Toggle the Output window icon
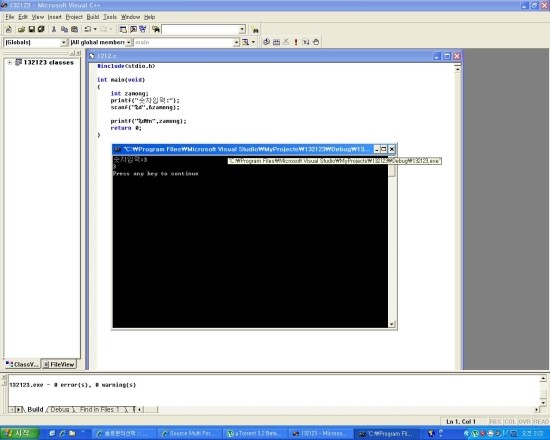The height and width of the screenshot is (440, 550). pyautogui.click(x=133, y=29)
